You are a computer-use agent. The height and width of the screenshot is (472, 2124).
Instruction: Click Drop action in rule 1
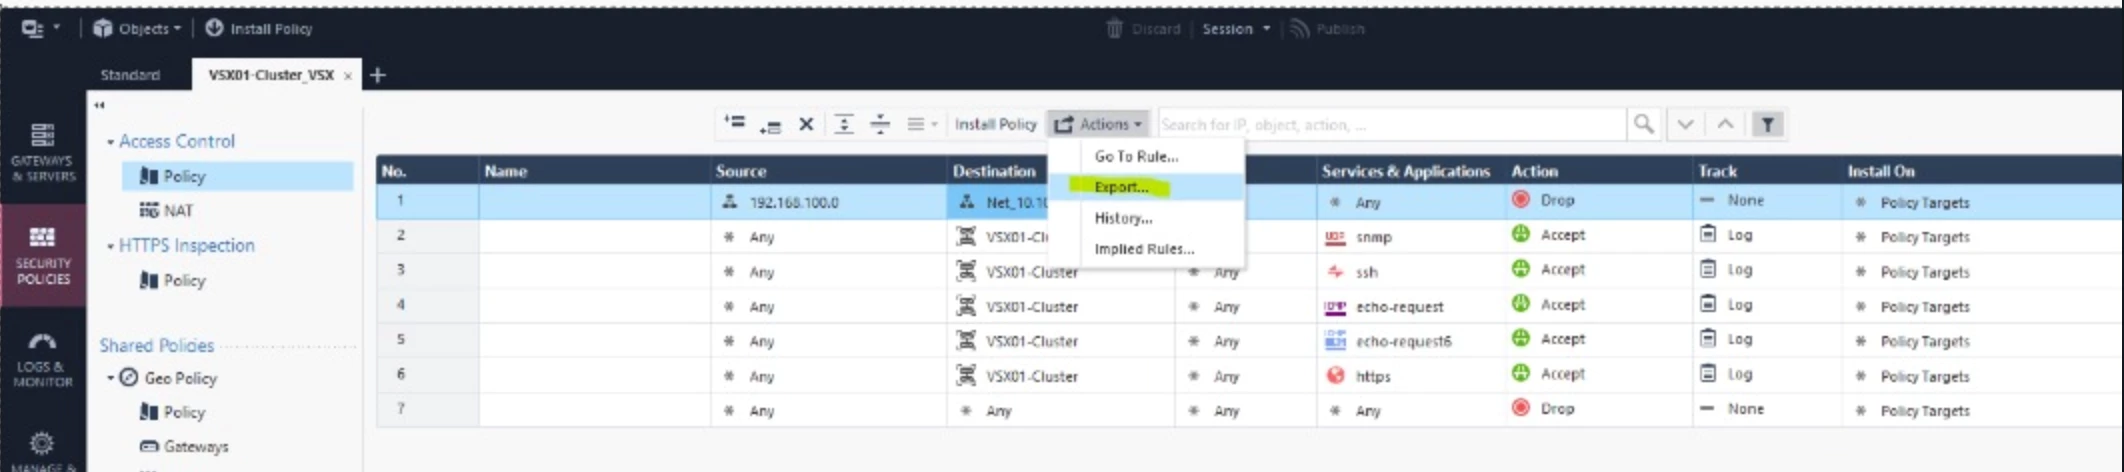[1545, 200]
